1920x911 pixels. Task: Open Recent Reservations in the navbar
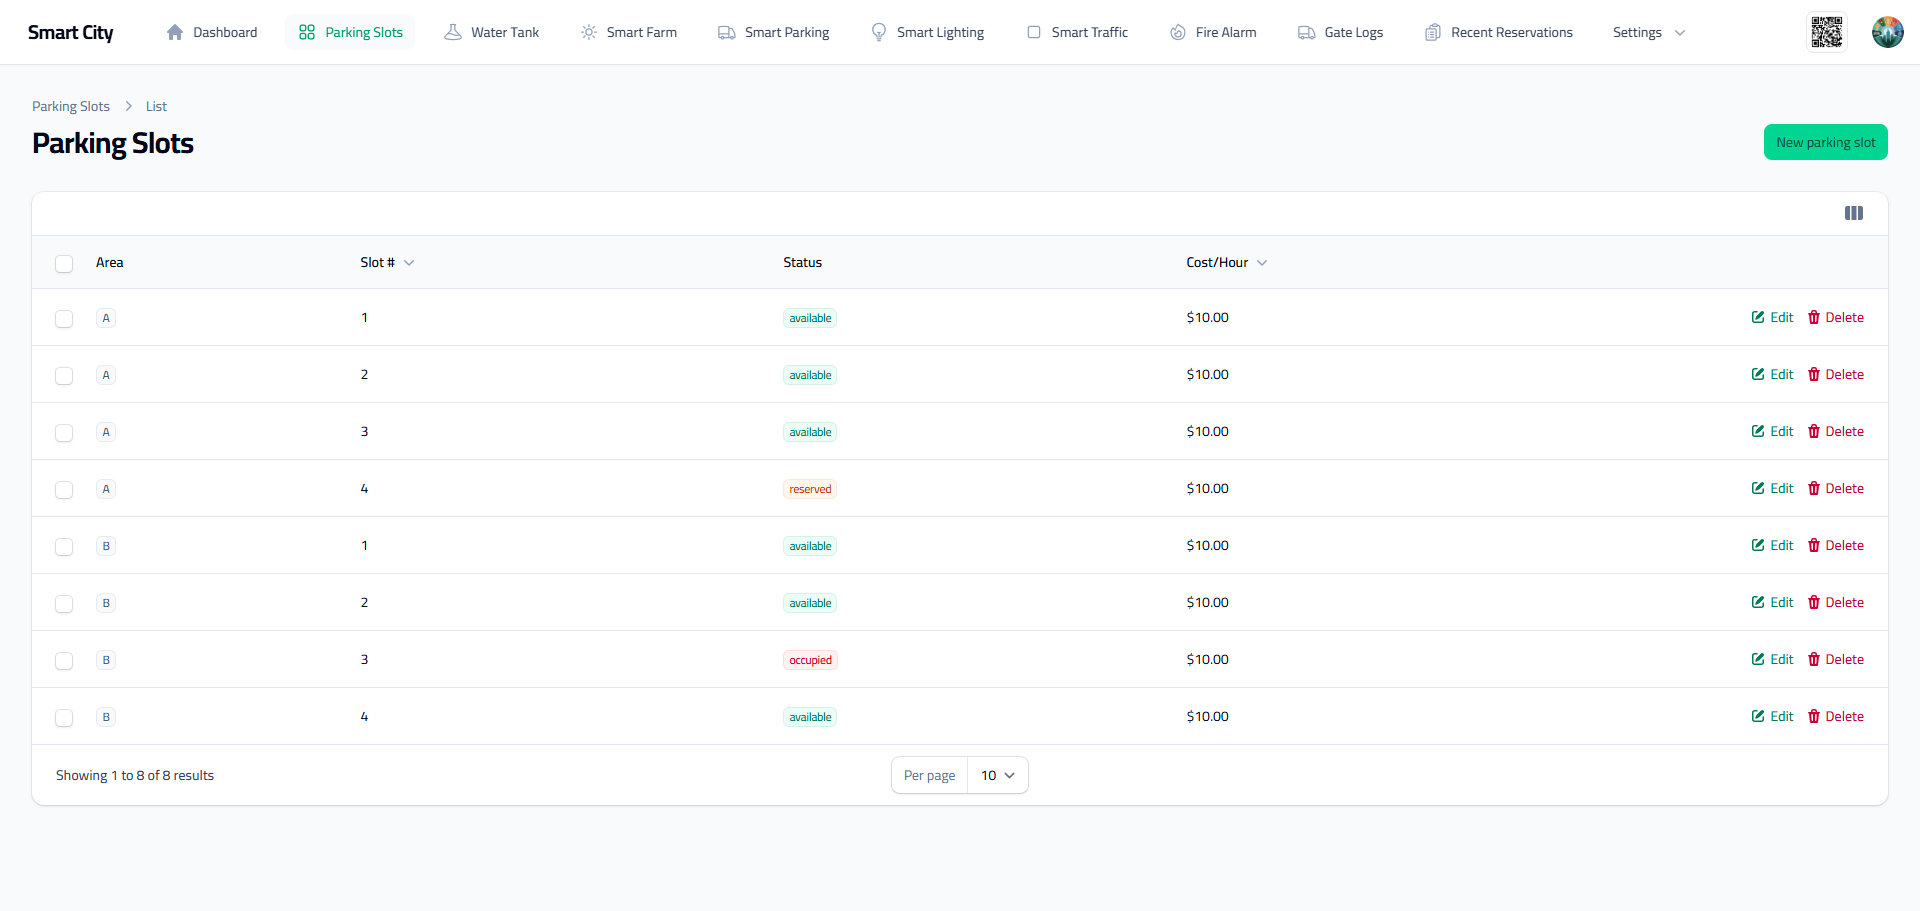pyautogui.click(x=1499, y=32)
